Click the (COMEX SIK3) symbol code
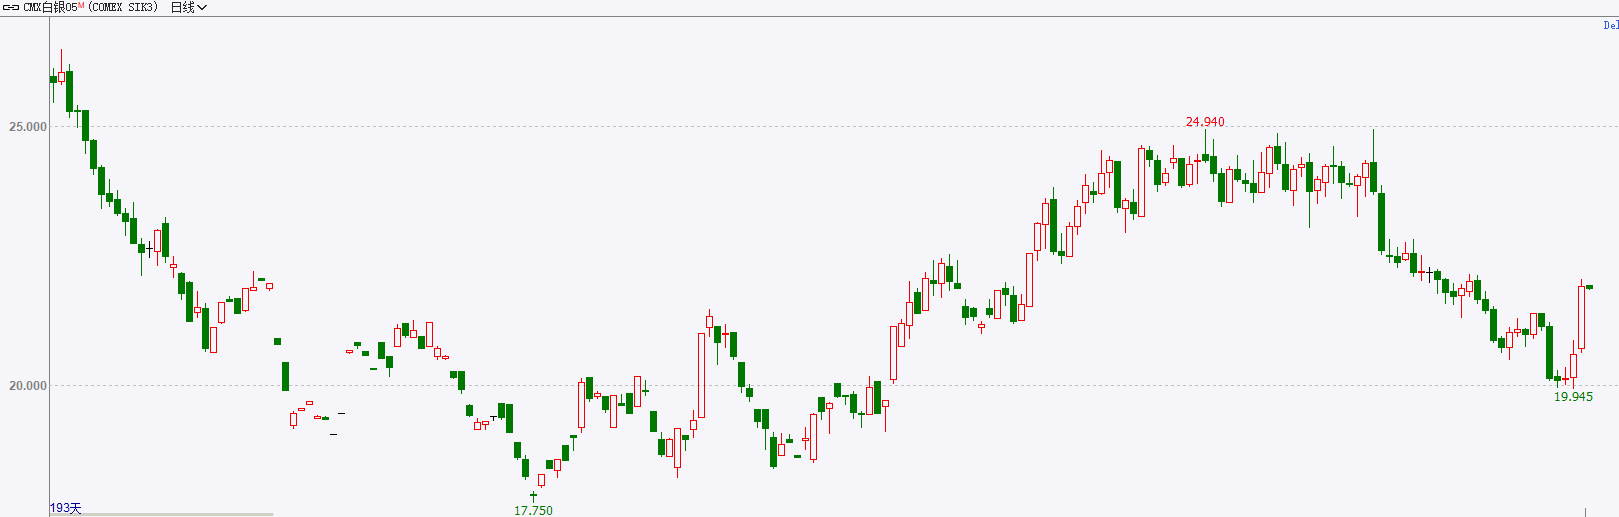 pos(123,7)
